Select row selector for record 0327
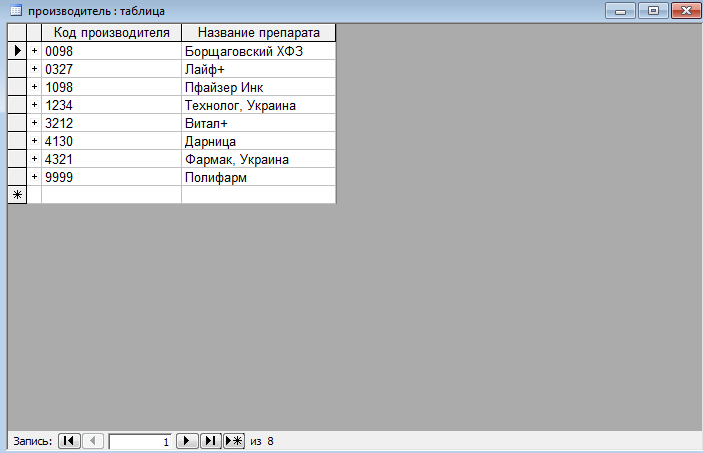Image resolution: width=703 pixels, height=453 pixels. coord(17,69)
